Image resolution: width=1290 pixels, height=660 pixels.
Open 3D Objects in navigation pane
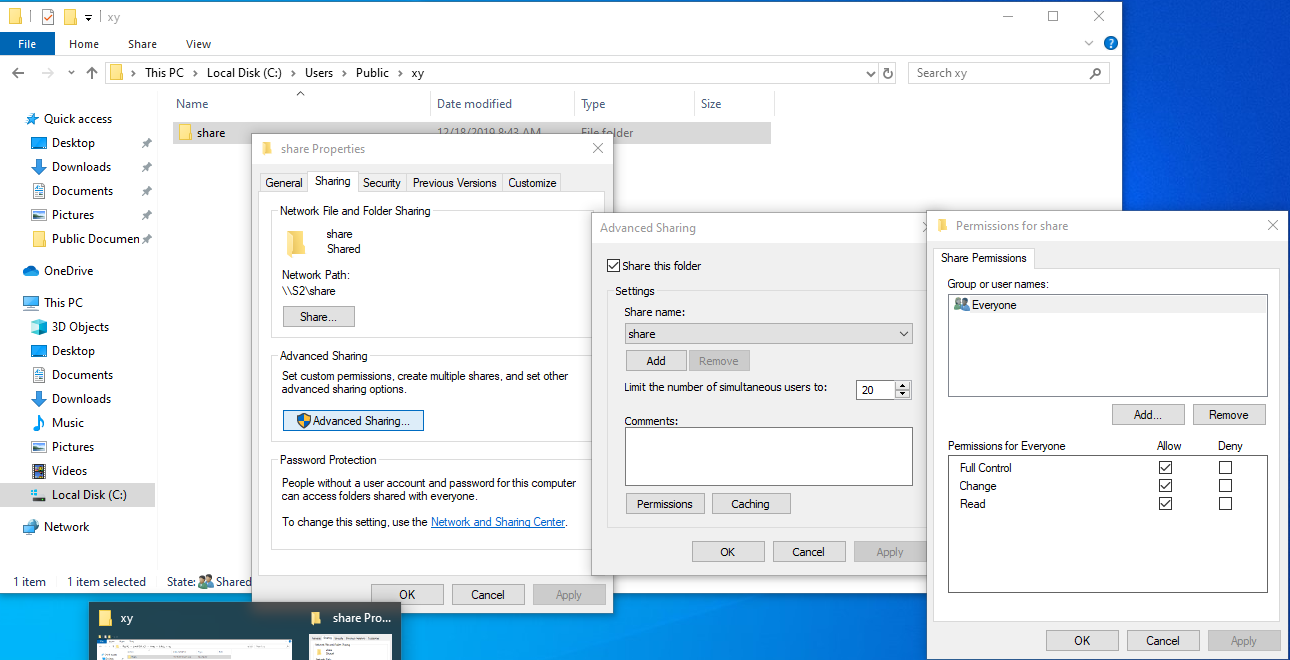tap(80, 327)
